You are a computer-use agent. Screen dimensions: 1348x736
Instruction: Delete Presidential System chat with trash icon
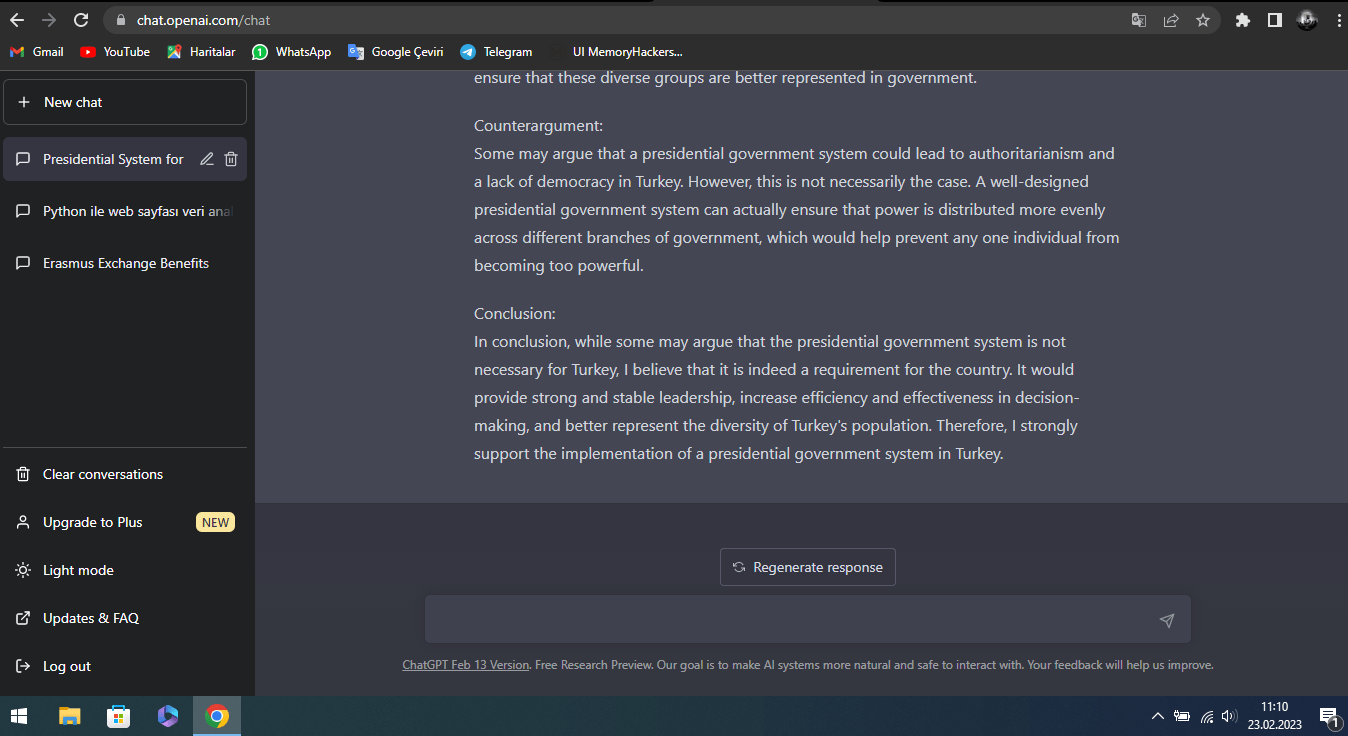231,159
